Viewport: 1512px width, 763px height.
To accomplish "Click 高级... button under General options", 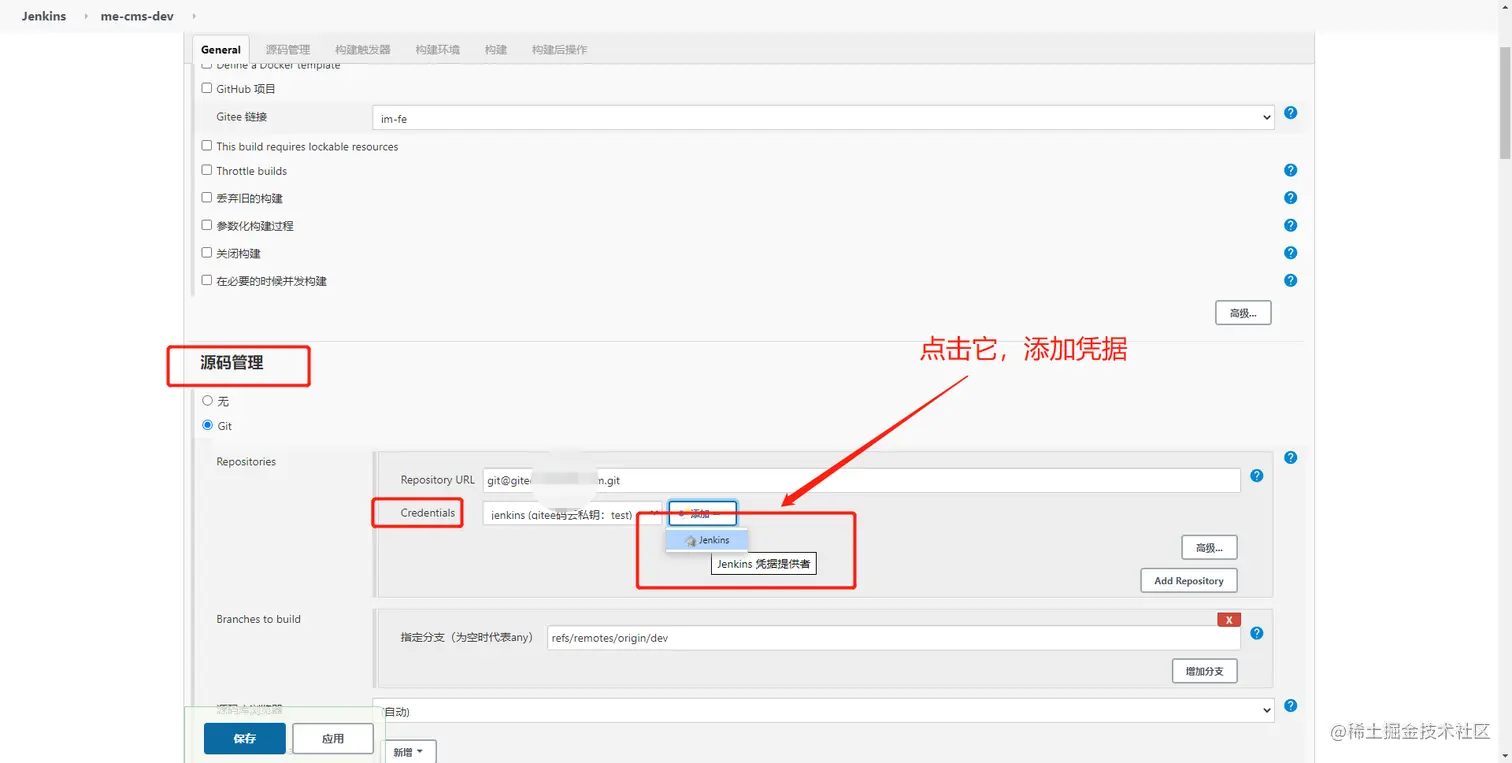I will (x=1243, y=313).
